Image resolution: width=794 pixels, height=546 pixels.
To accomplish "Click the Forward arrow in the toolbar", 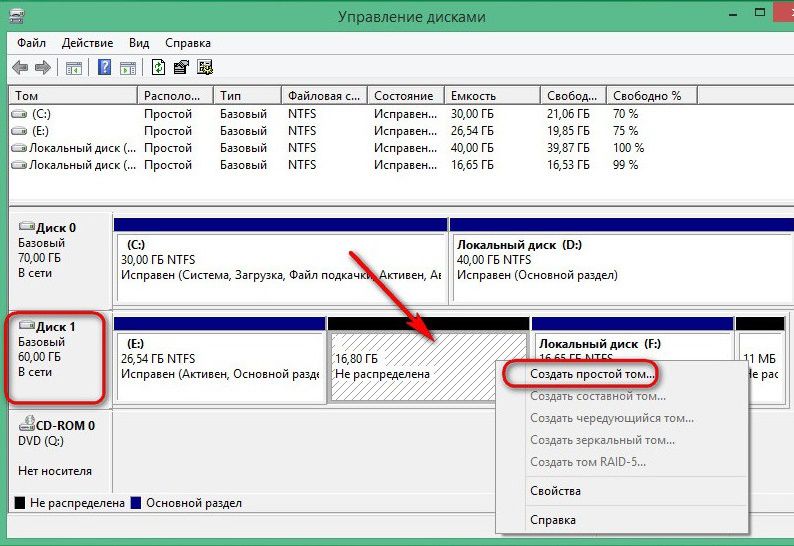I will tap(43, 68).
